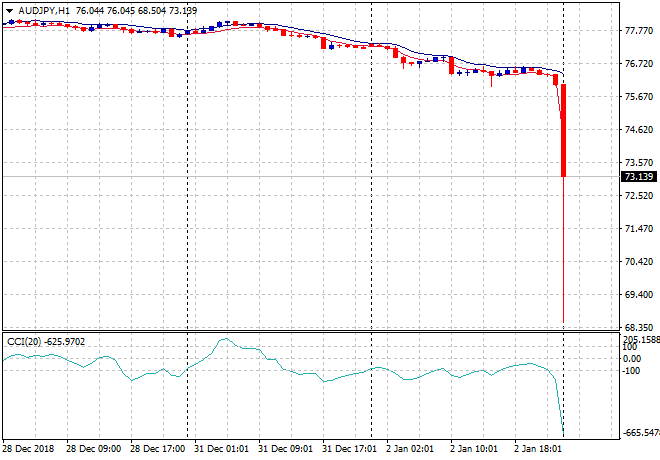The width and height of the screenshot is (660, 460).
Task: Click the large red crash candle body
Action: (564, 130)
